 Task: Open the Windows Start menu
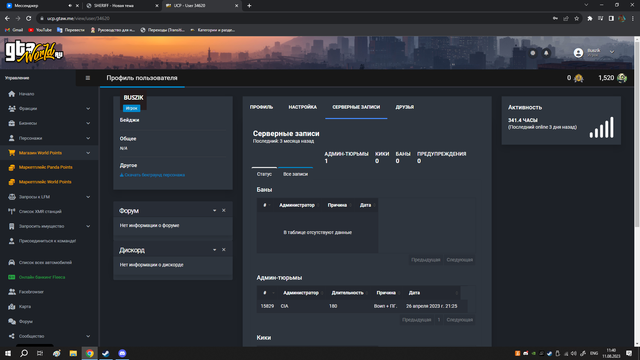coord(8,353)
